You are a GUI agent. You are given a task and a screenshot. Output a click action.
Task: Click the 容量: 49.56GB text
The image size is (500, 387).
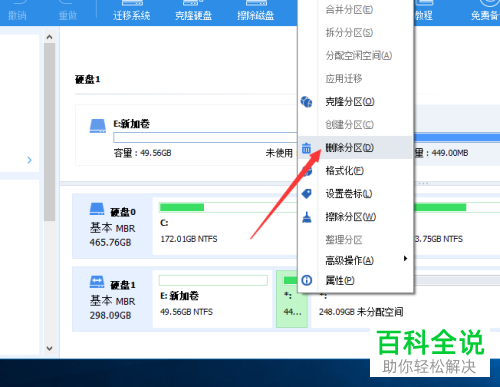[143, 153]
